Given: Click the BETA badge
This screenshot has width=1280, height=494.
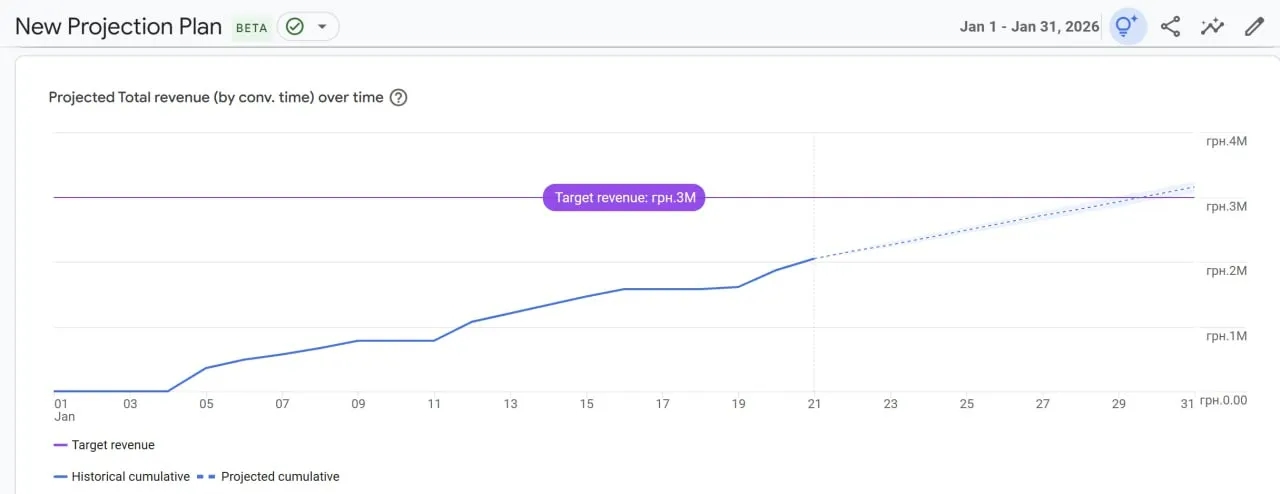Looking at the screenshot, I should point(251,28).
